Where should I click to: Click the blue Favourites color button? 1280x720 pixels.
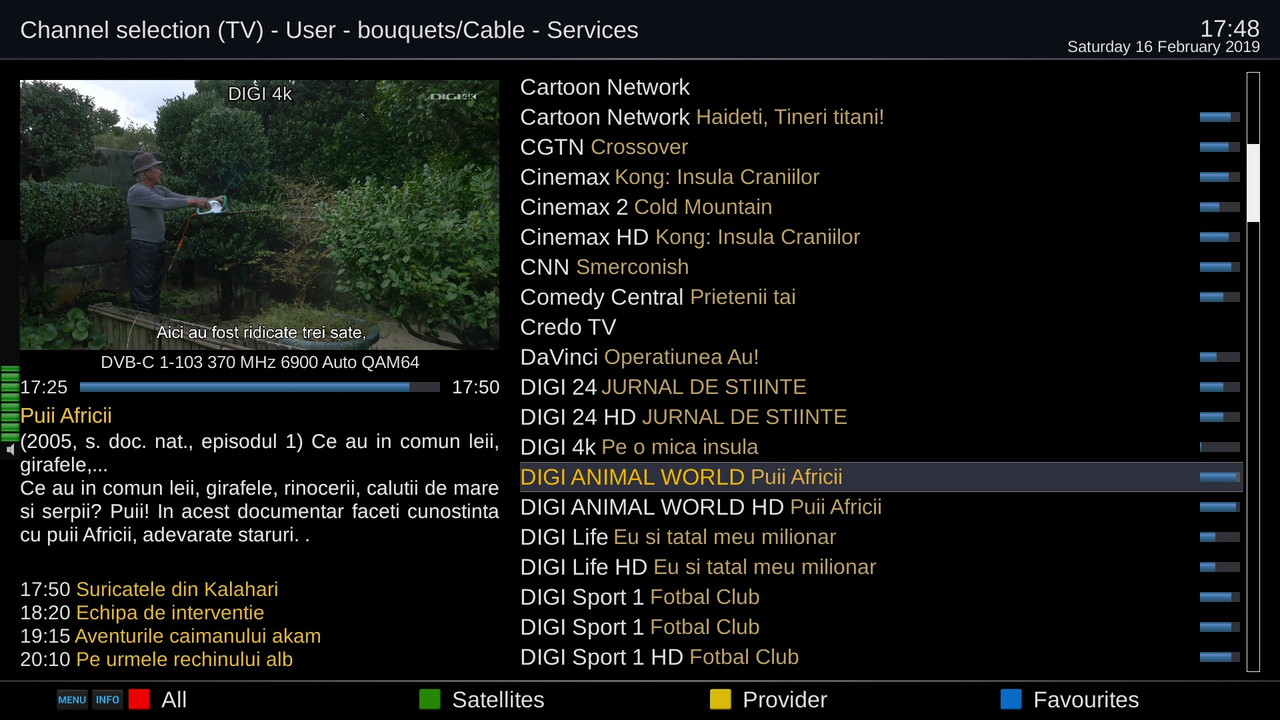pyautogui.click(x=1011, y=700)
